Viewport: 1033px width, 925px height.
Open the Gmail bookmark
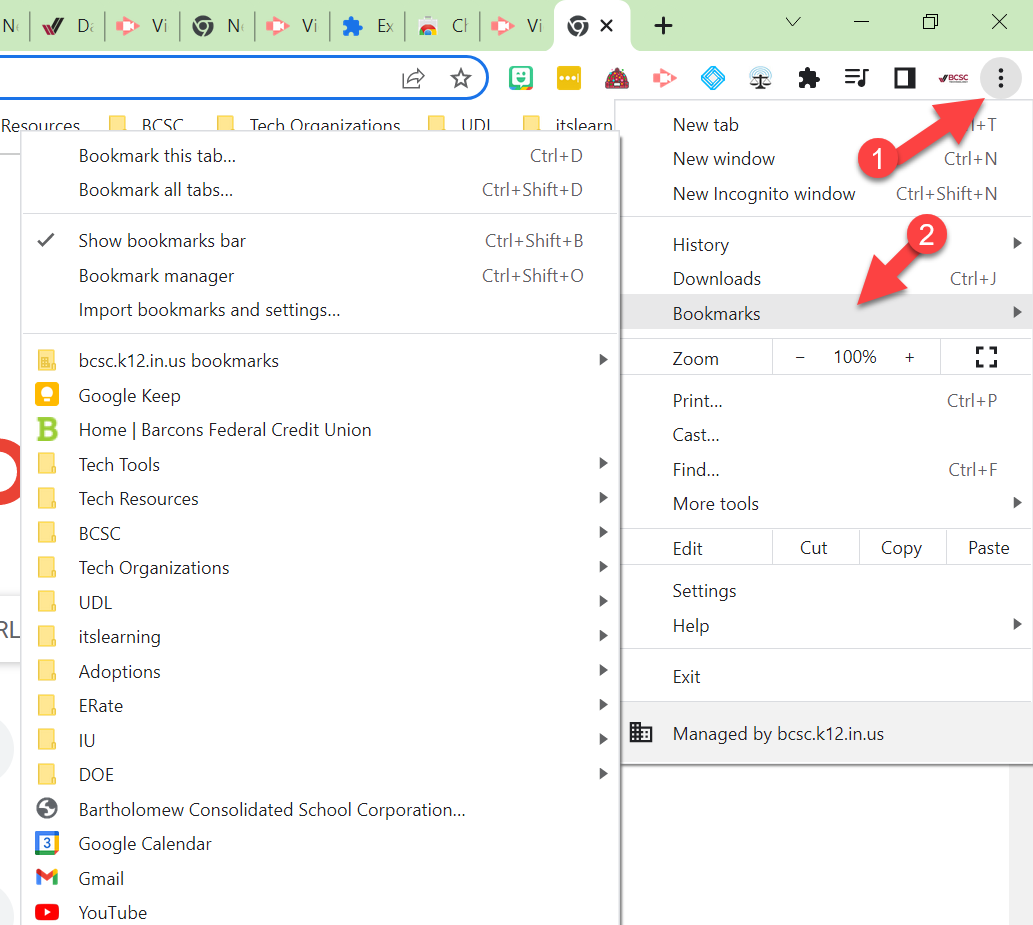click(x=321, y=879)
